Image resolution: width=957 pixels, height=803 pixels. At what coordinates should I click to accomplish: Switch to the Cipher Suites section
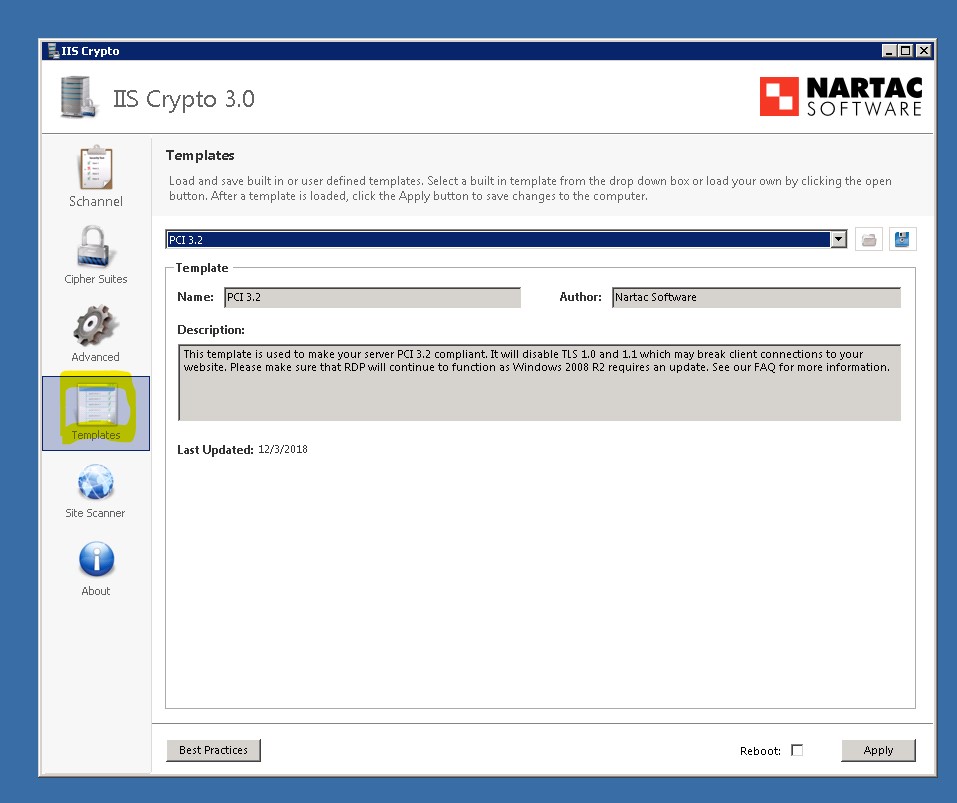click(x=96, y=254)
